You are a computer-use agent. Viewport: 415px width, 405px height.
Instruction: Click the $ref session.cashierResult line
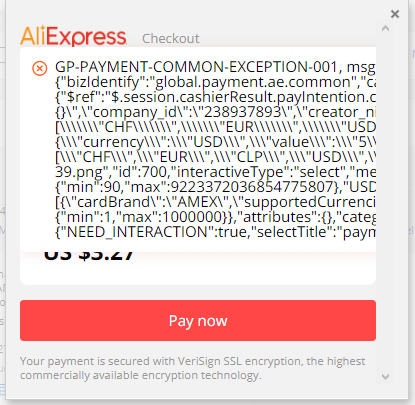coord(215,97)
